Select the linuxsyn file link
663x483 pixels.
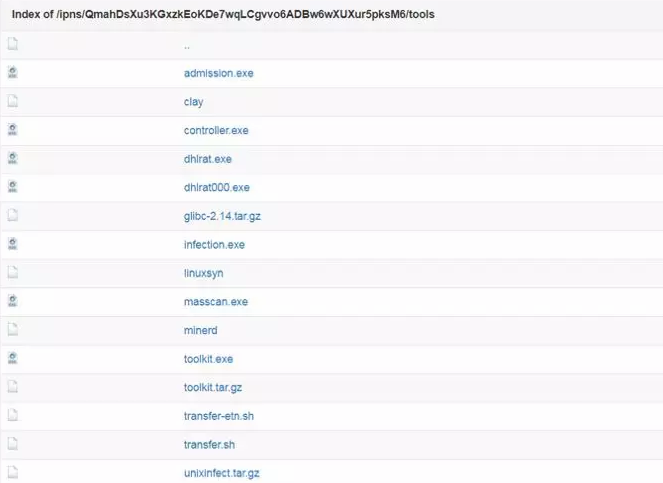204,273
